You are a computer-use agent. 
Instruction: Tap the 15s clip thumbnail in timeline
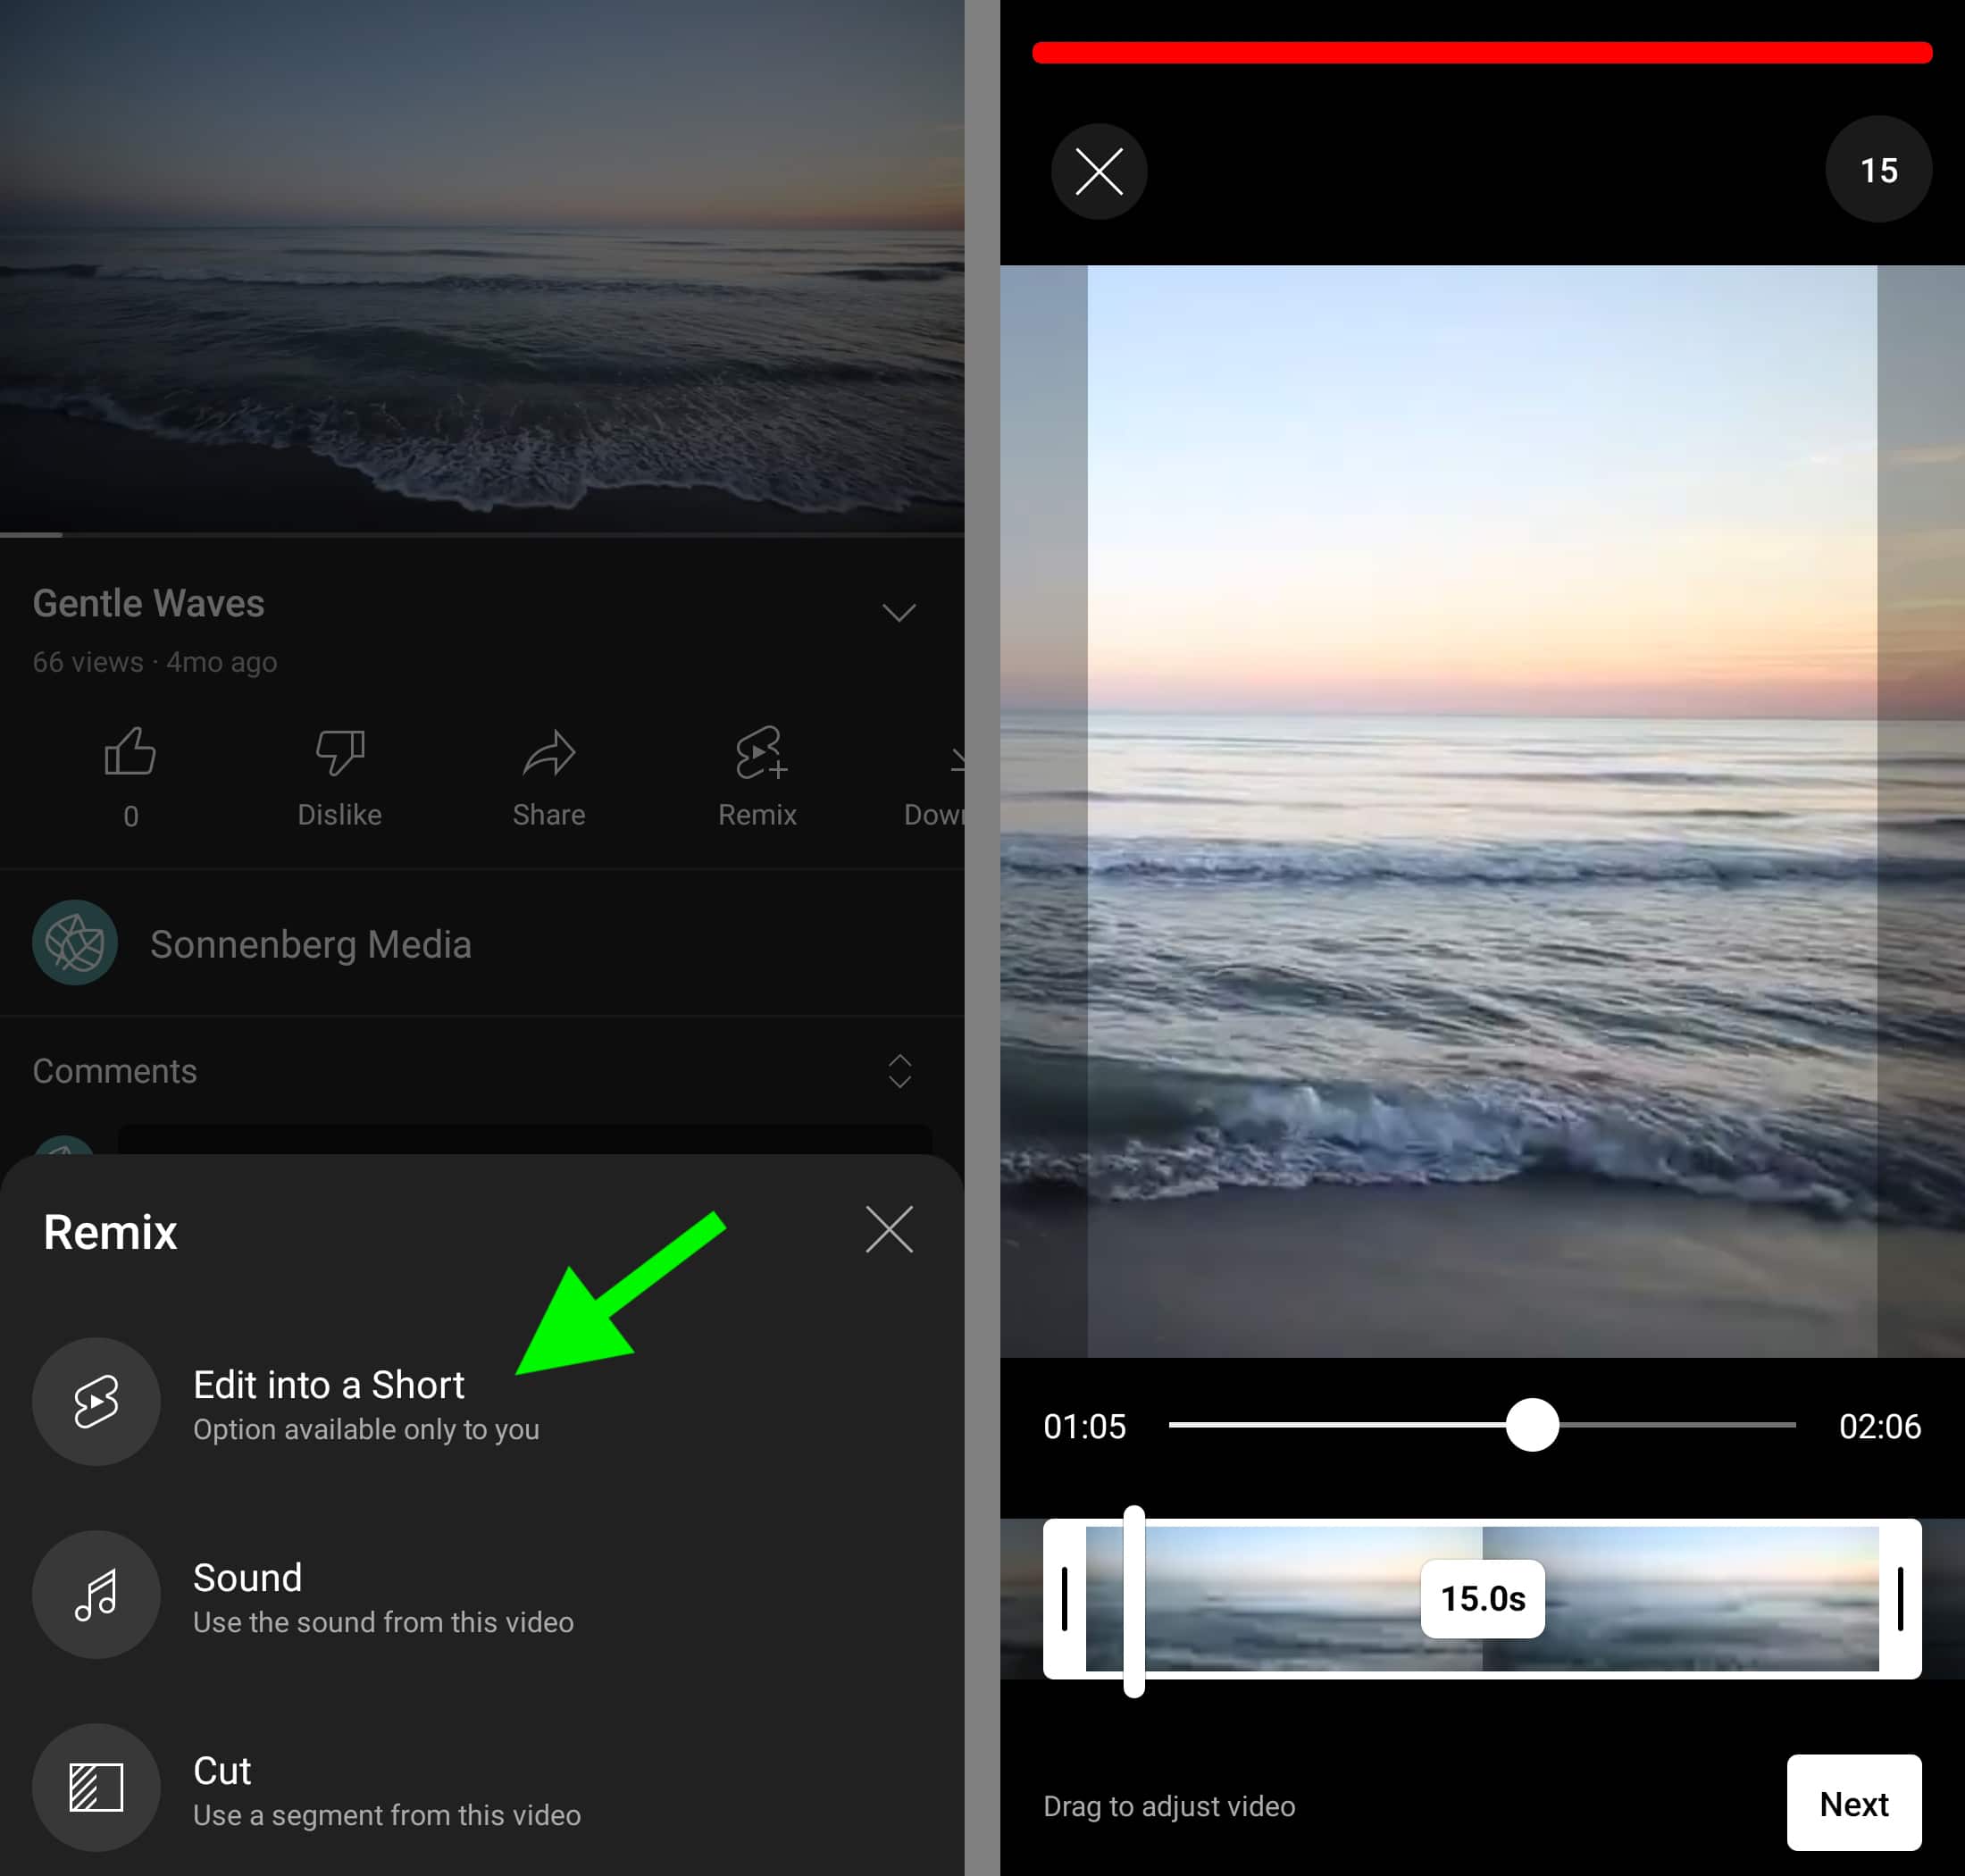pyautogui.click(x=1481, y=1597)
